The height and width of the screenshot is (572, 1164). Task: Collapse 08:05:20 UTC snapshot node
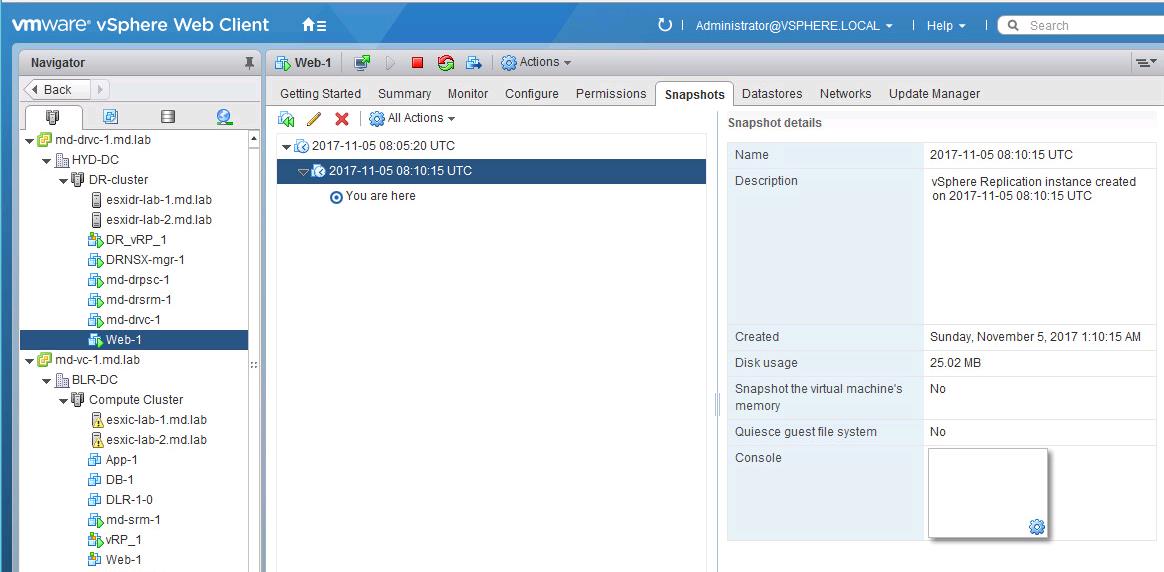click(x=287, y=147)
